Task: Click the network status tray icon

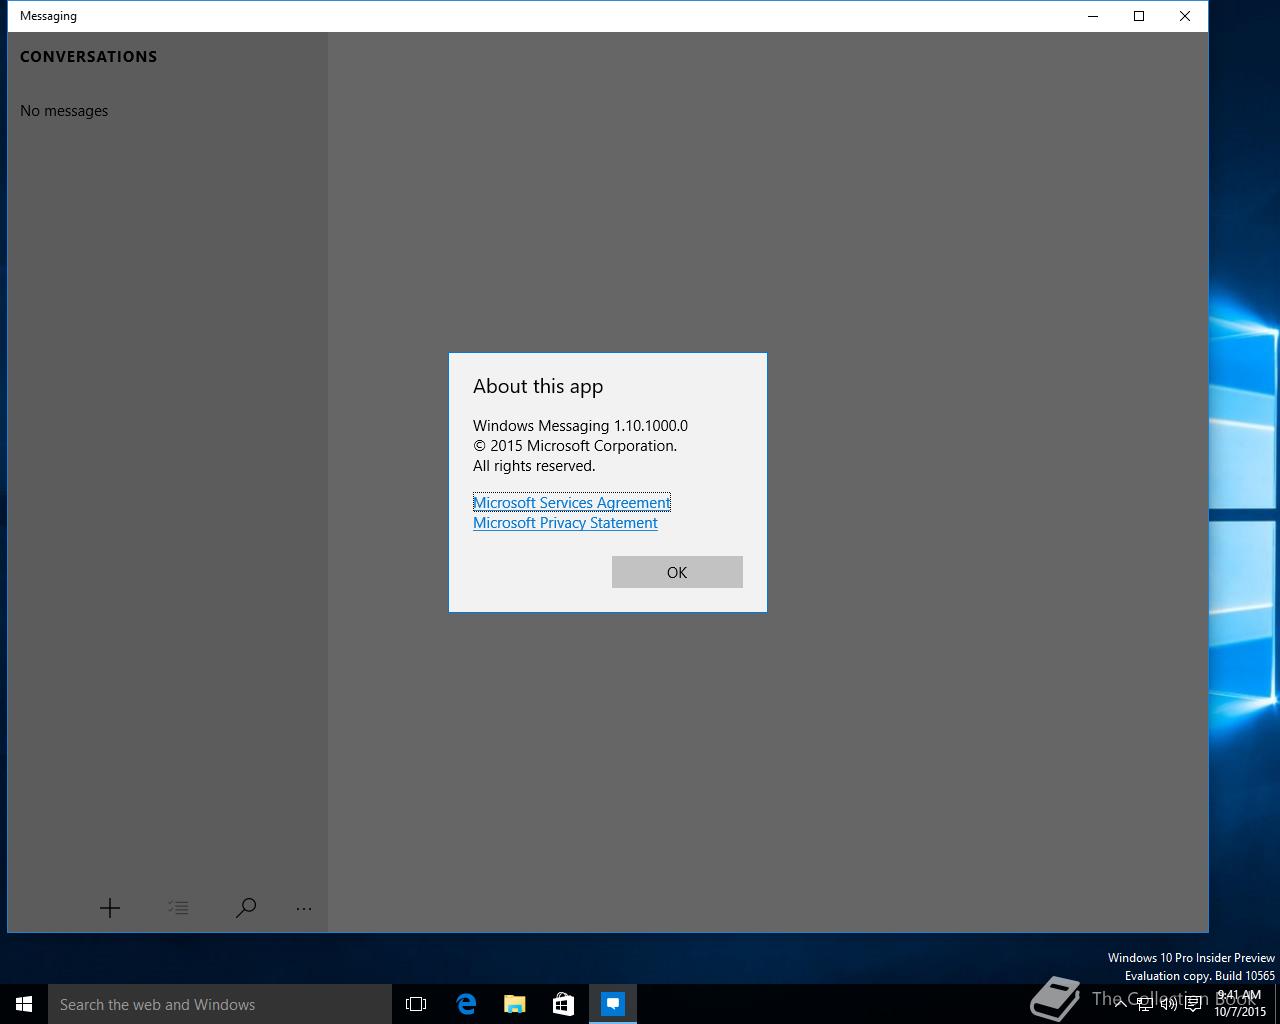Action: [x=1145, y=1004]
